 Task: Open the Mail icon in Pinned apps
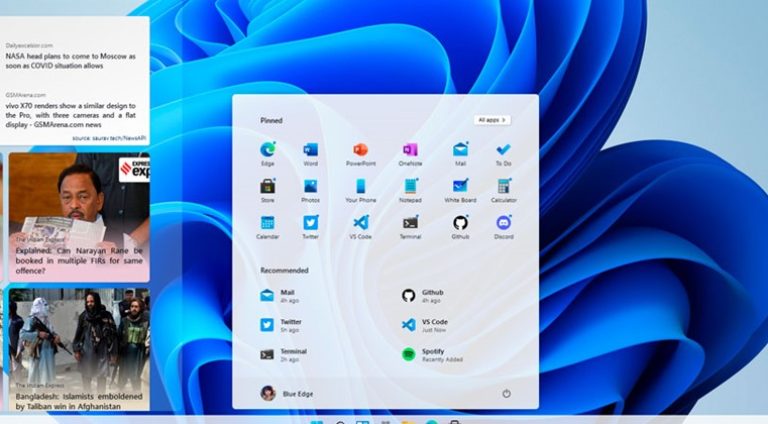click(x=460, y=154)
